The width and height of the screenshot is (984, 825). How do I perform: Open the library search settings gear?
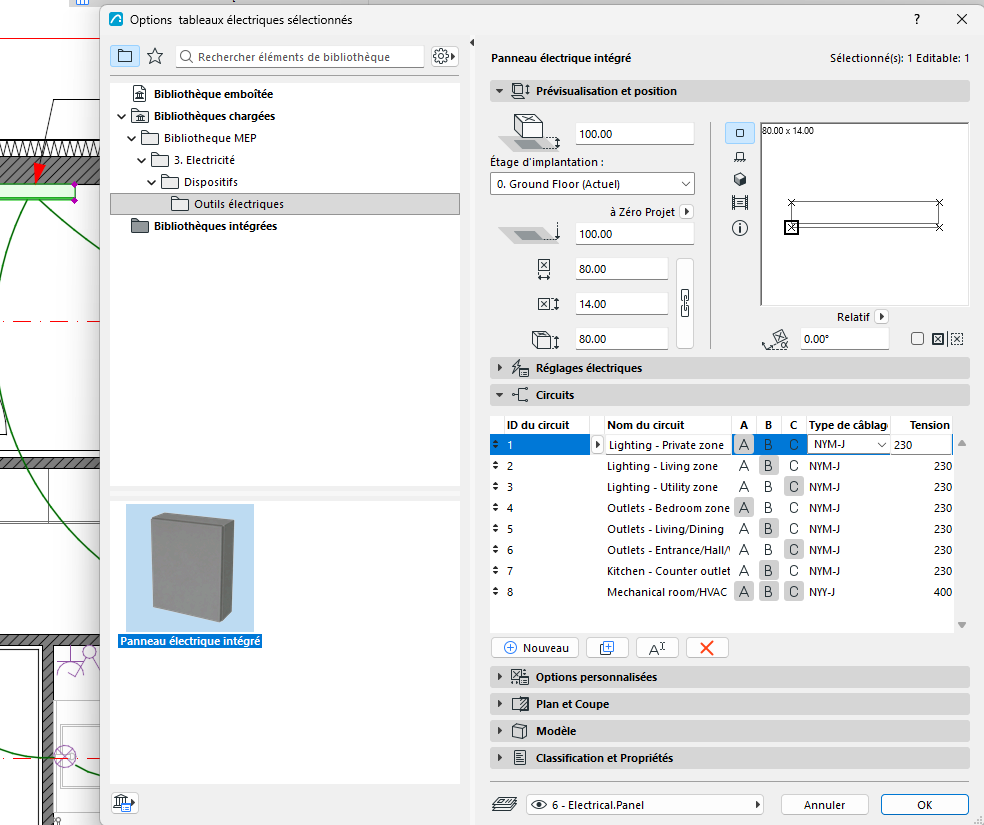[444, 56]
